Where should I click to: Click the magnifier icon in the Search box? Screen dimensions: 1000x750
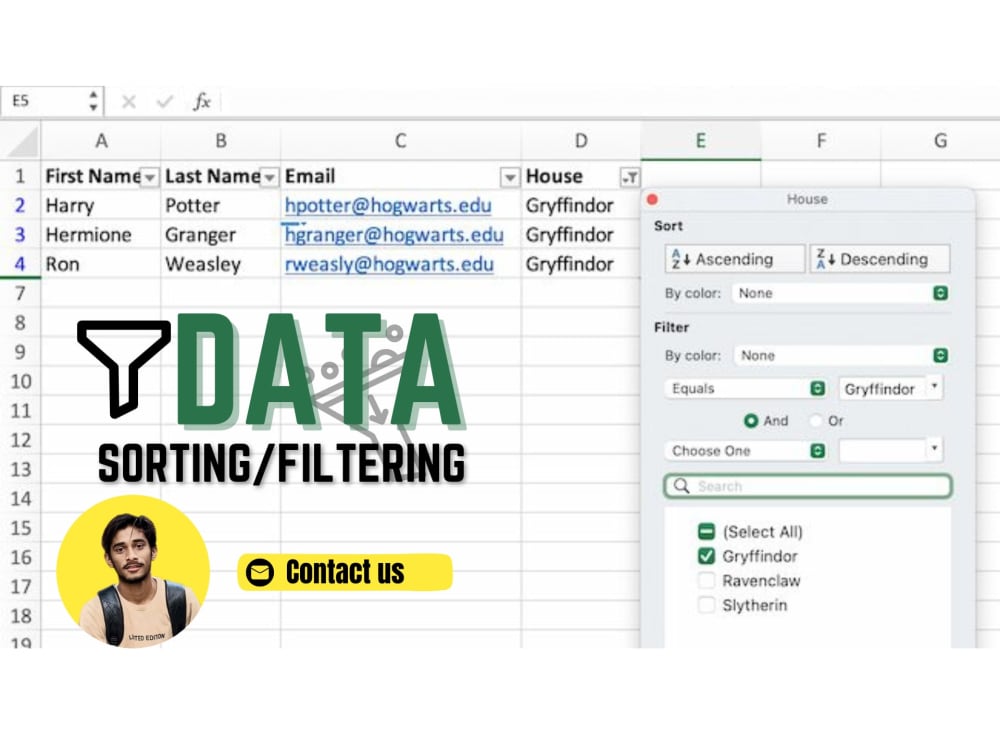coord(681,487)
